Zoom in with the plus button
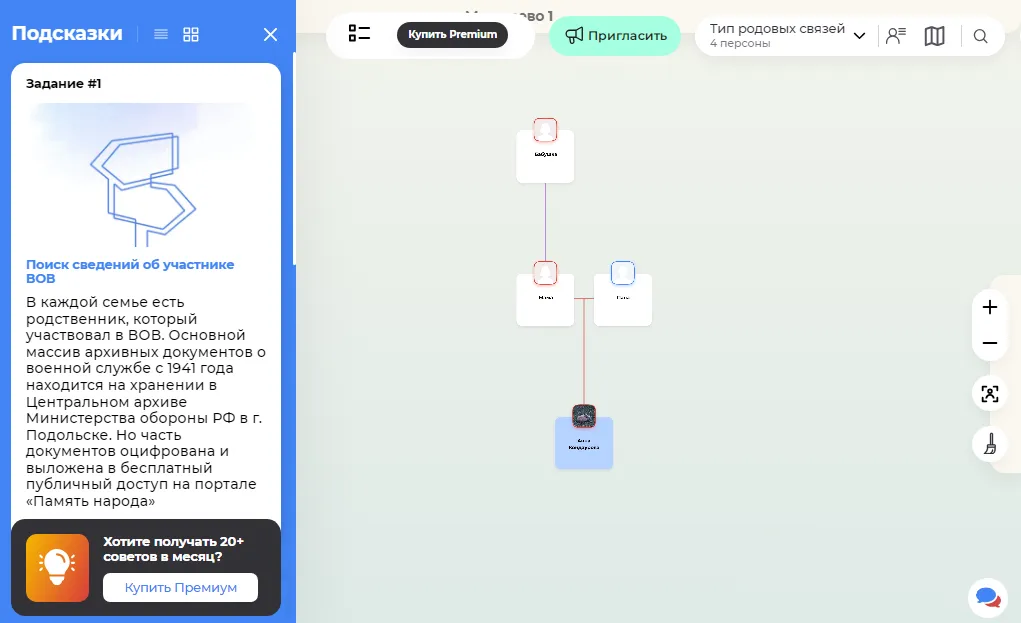This screenshot has height=623, width=1021. tap(989, 307)
